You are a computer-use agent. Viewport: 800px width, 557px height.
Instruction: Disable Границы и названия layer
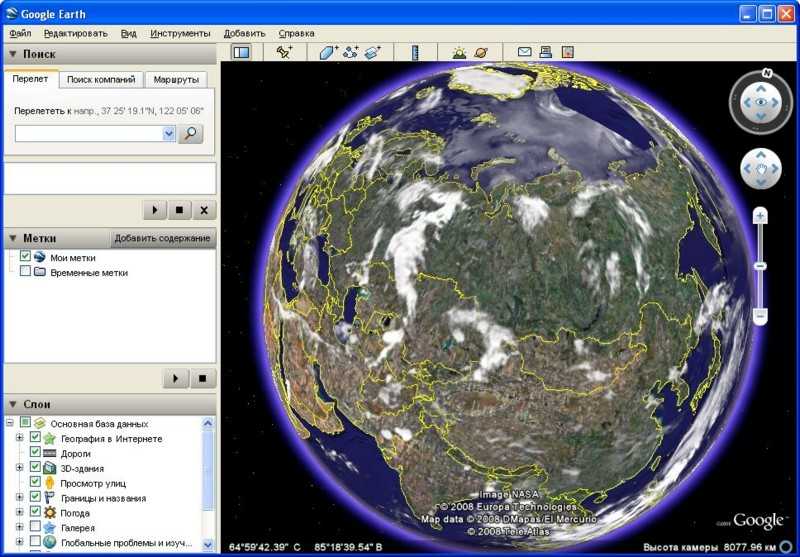(x=35, y=496)
